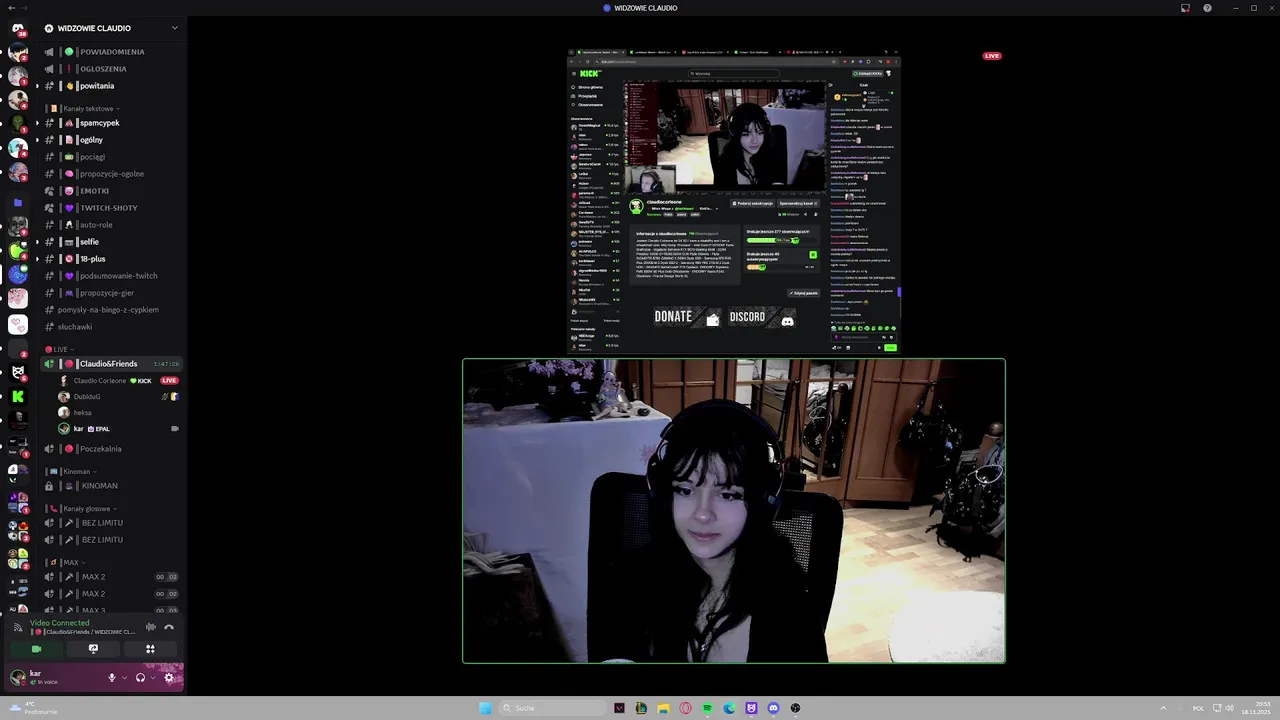Screen dimensions: 1280x720
Task: Open Microsoft Edge from the taskbar
Action: point(729,708)
